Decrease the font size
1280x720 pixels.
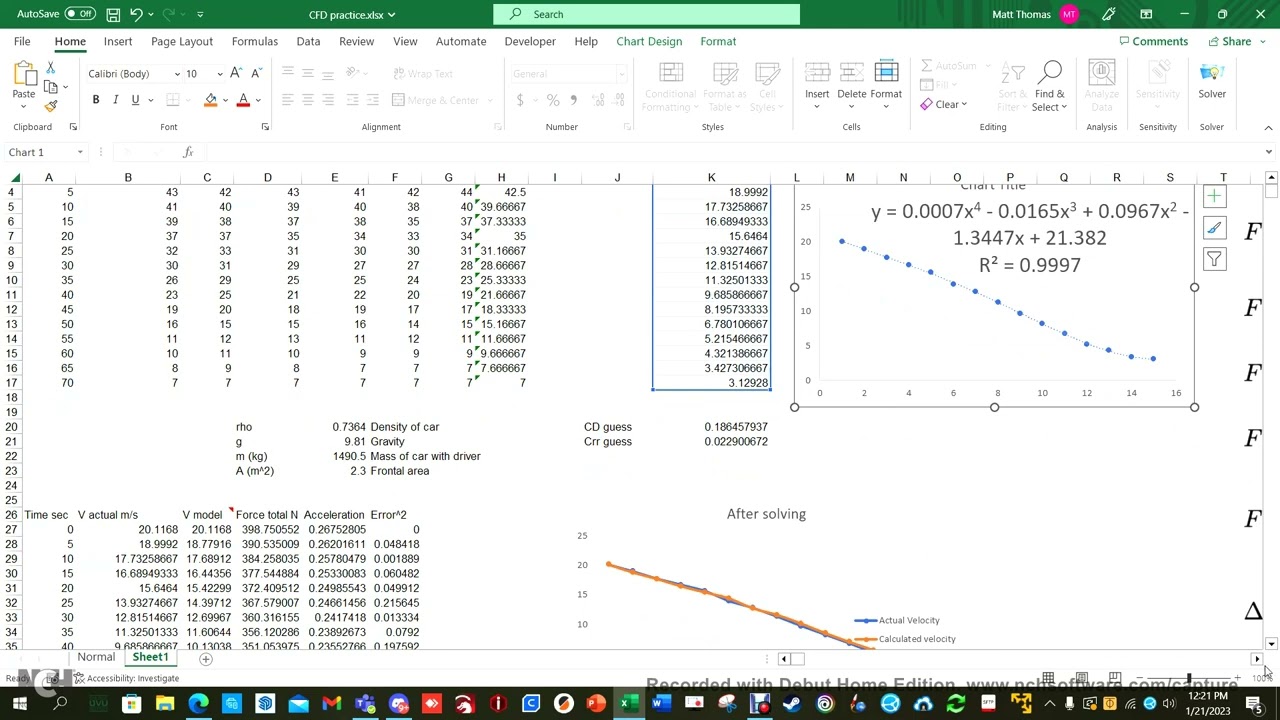256,73
